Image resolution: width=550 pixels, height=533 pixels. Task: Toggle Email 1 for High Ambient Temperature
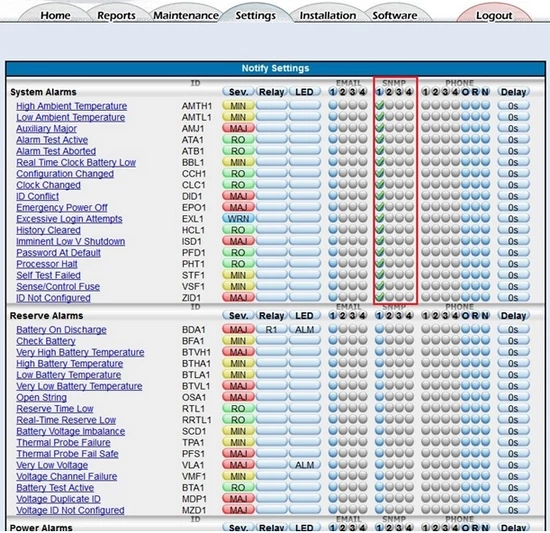333,105
